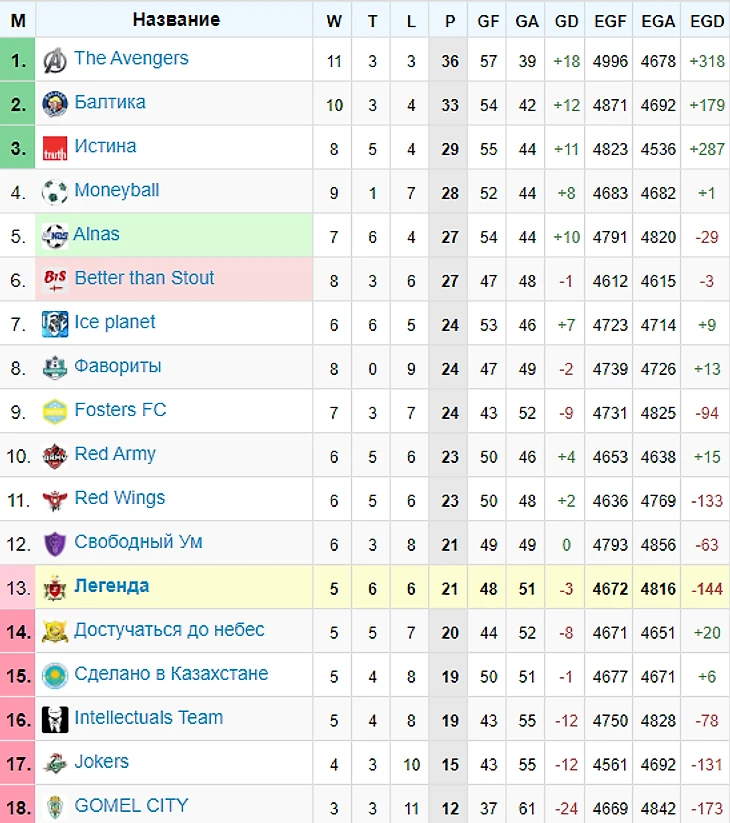
Task: Click the Свободный Ум purple shield icon
Action: pyautogui.click(x=55, y=543)
